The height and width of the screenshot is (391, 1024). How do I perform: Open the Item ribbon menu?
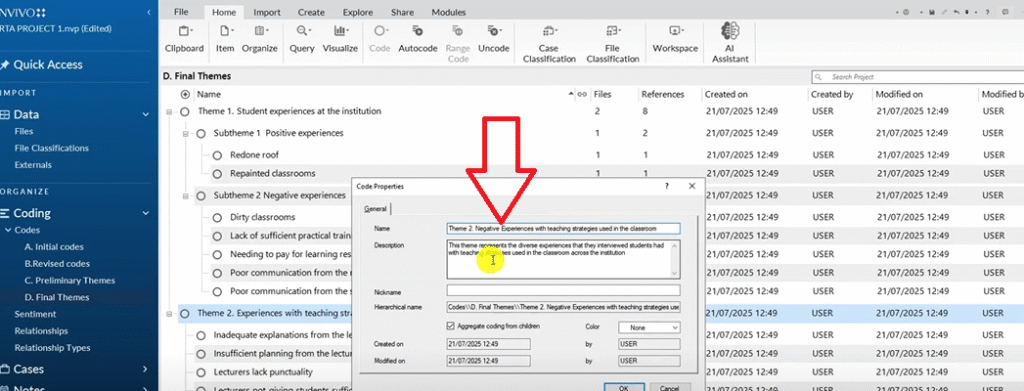(225, 39)
